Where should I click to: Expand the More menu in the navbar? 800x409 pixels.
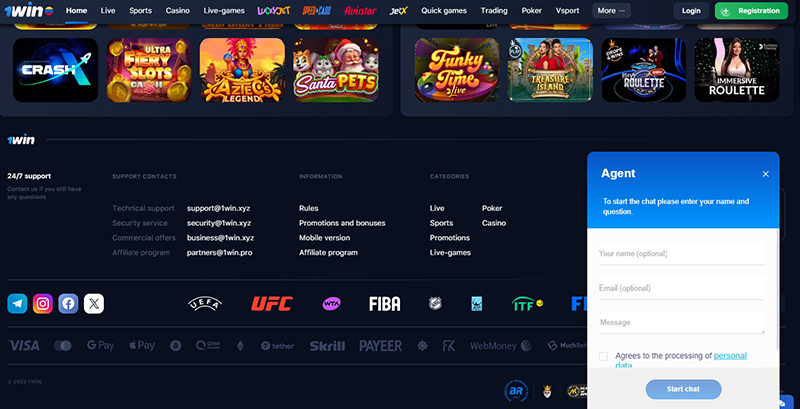[x=611, y=11]
